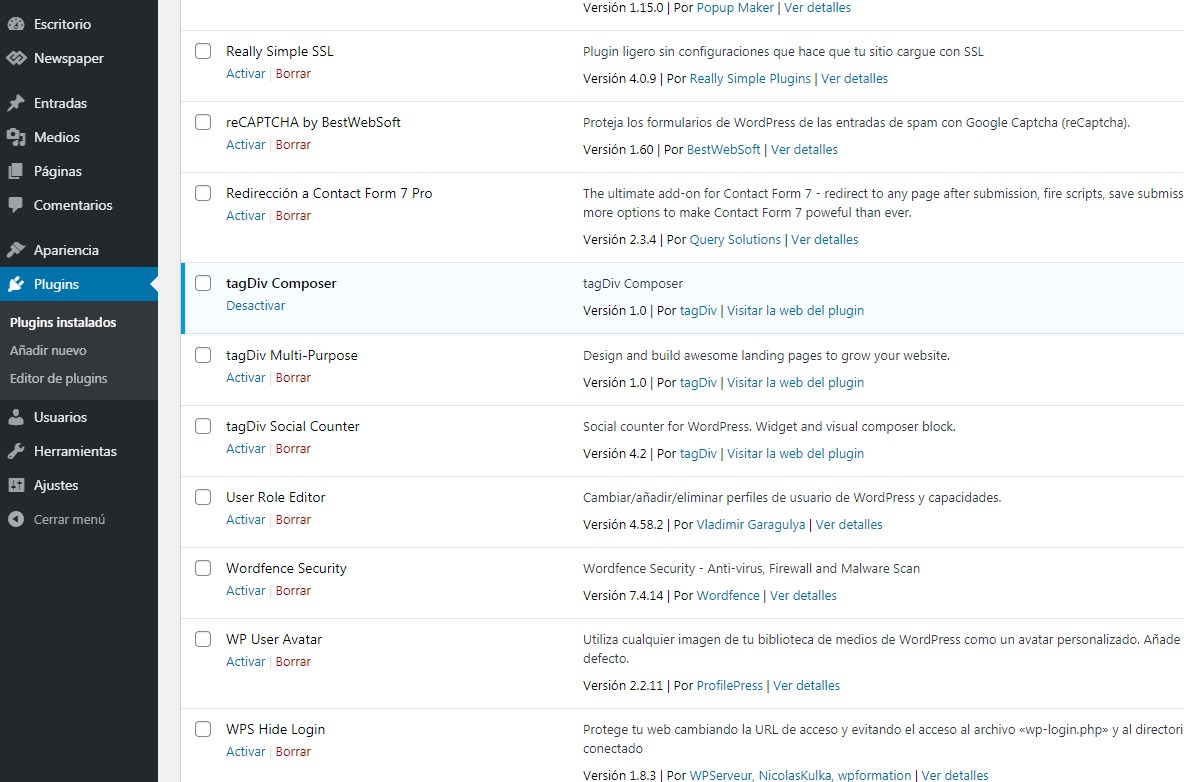Open Really Simple Plugins author link

(x=750, y=79)
